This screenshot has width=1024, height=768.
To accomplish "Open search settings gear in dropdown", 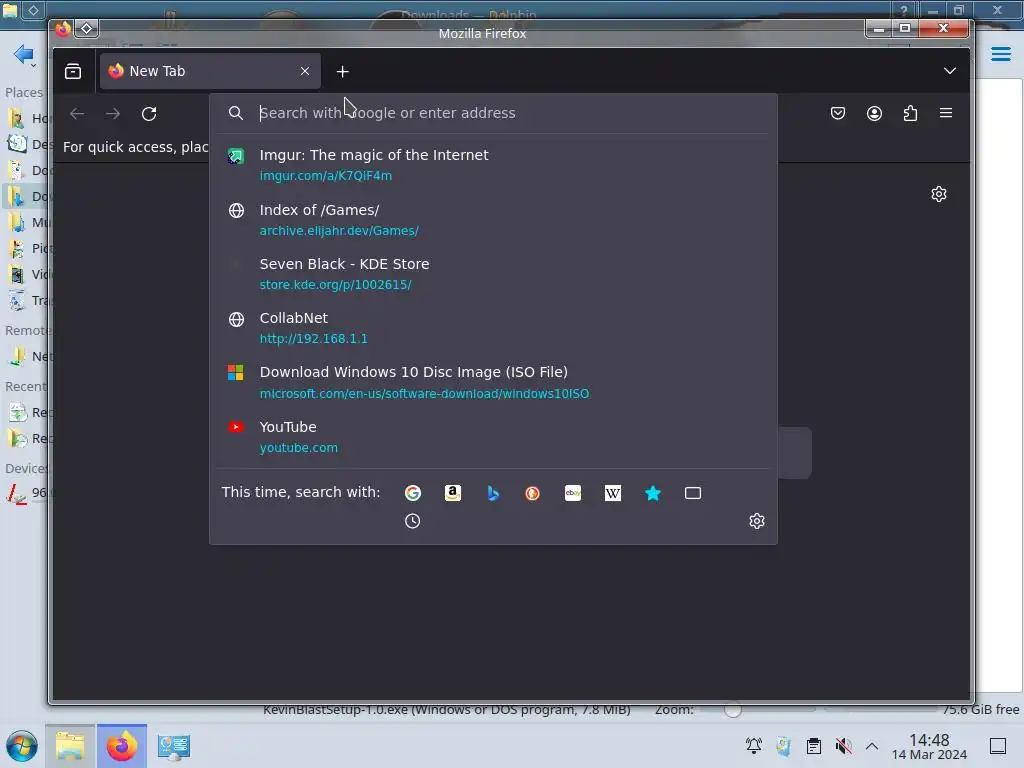I will pyautogui.click(x=757, y=521).
